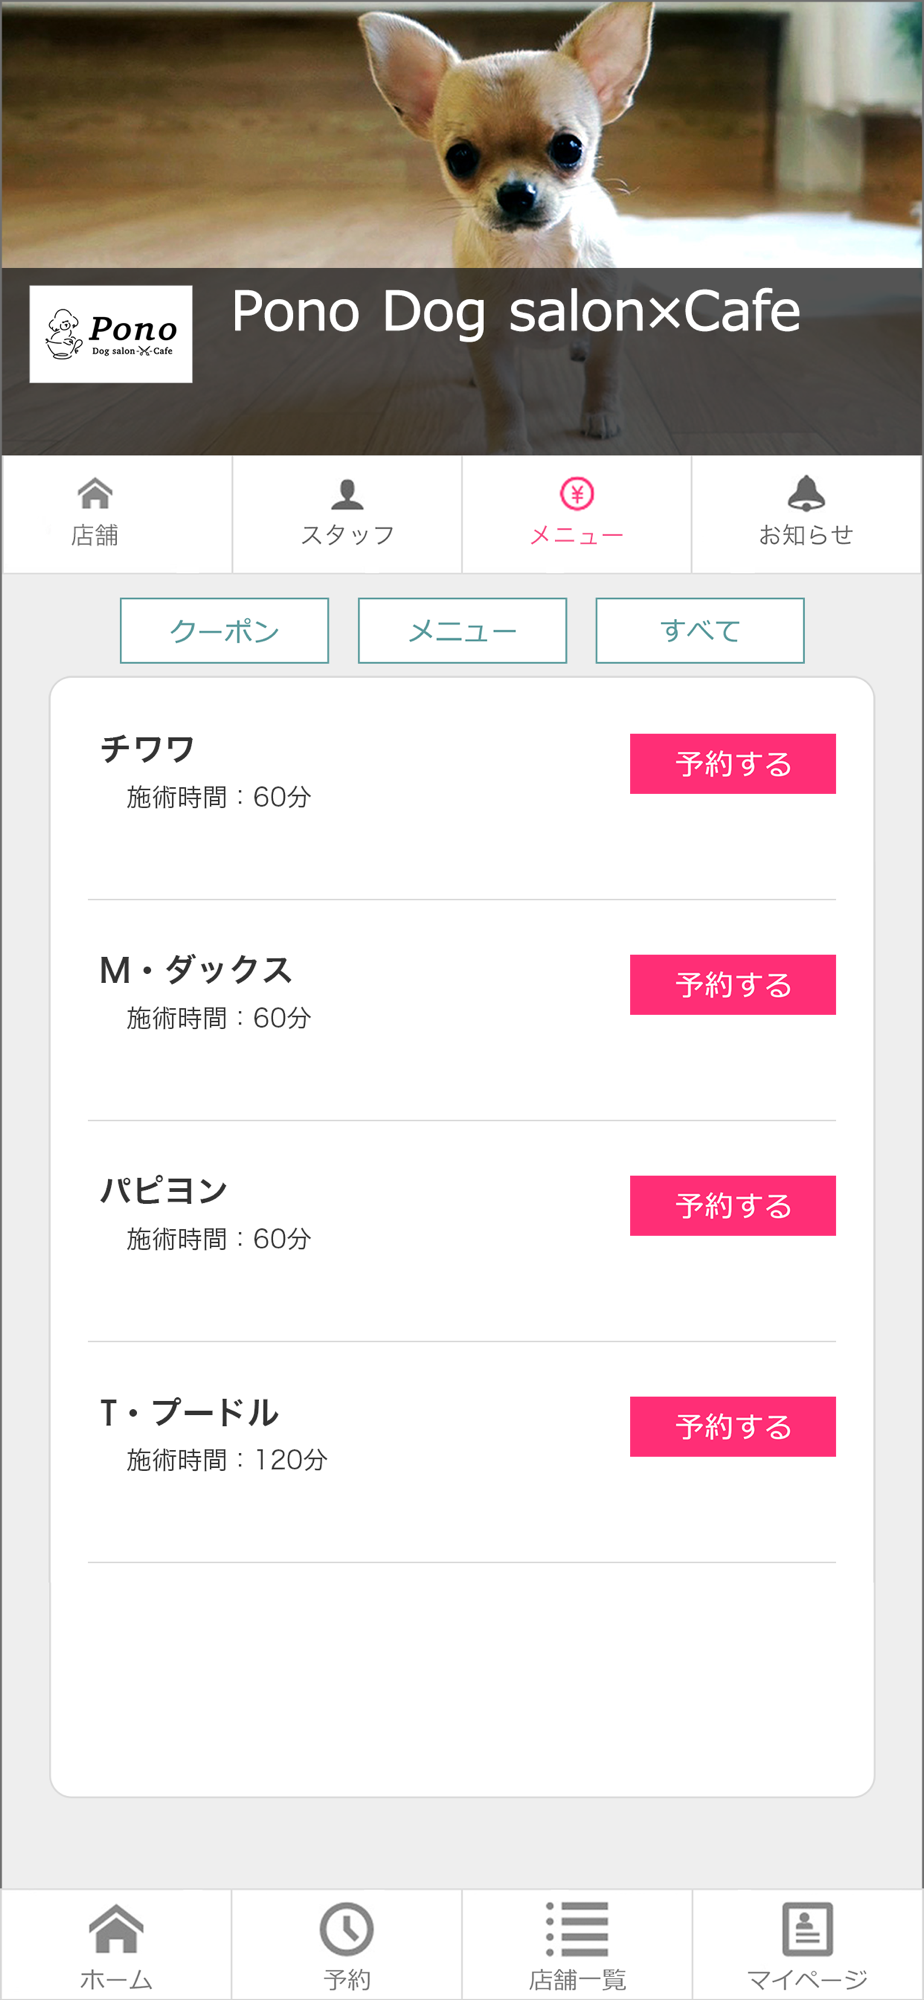The width and height of the screenshot is (924, 2000).
Task: Open the 予約 clock icon
Action: point(347,1929)
